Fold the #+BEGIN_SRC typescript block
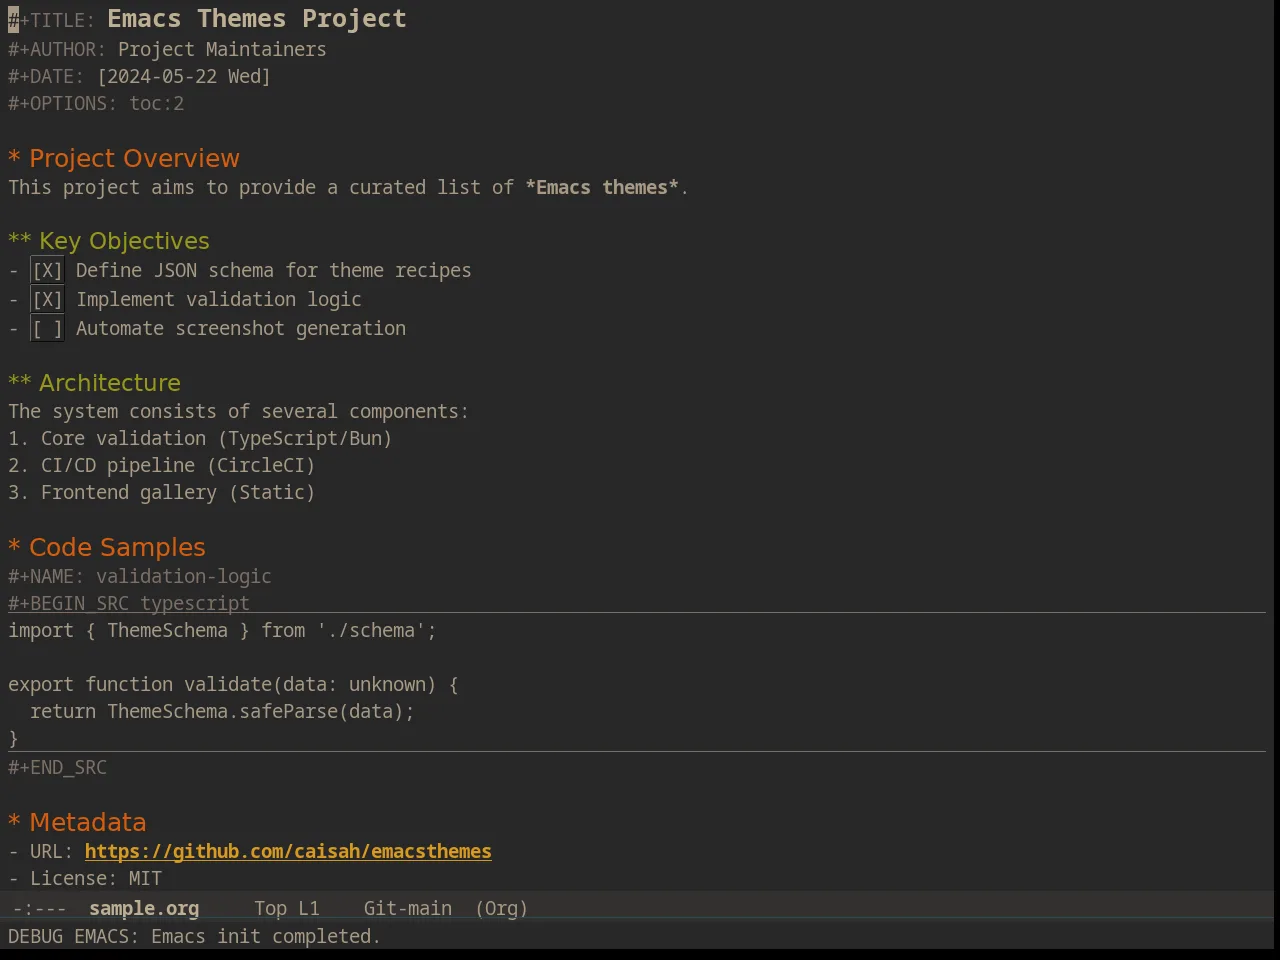The image size is (1280, 960). pyautogui.click(x=129, y=603)
